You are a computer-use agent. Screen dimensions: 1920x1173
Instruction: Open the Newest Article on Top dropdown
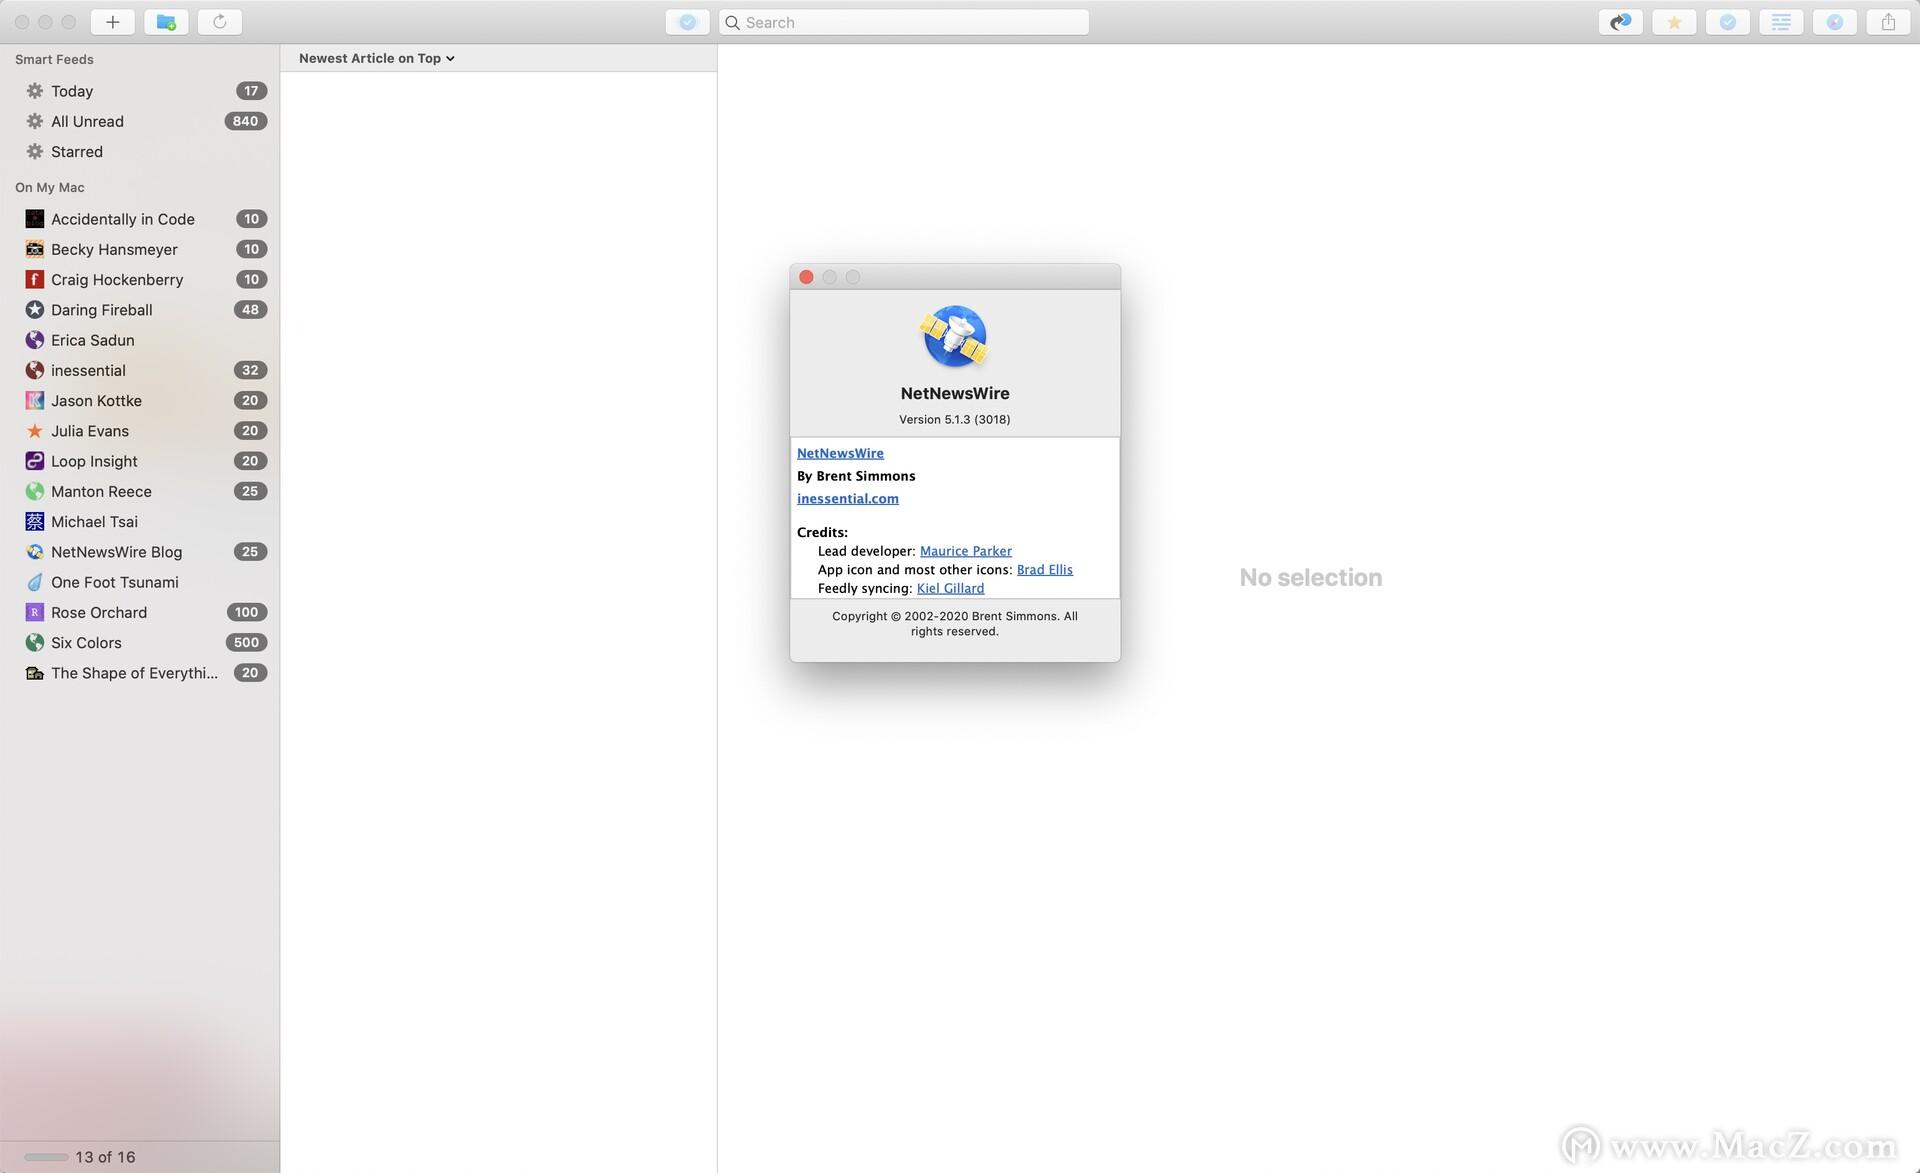(x=376, y=58)
